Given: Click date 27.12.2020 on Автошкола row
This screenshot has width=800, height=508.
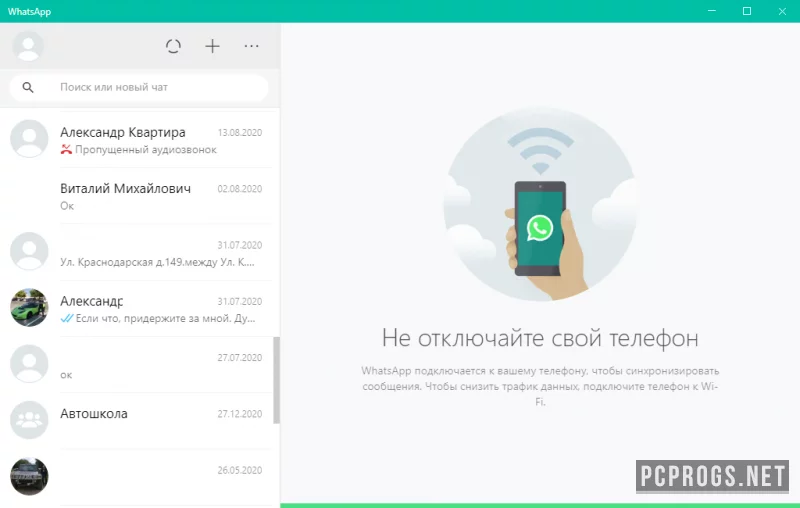Looking at the screenshot, I should point(240,414).
